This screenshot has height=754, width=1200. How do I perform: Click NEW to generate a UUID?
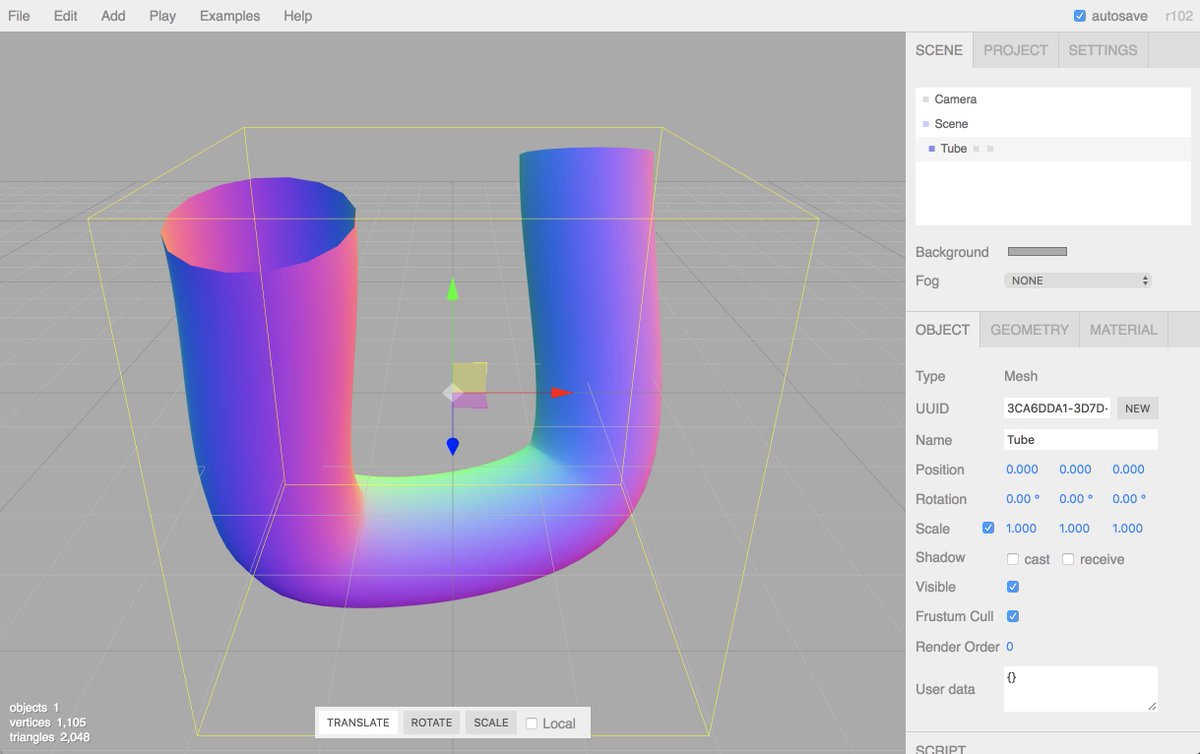1137,408
